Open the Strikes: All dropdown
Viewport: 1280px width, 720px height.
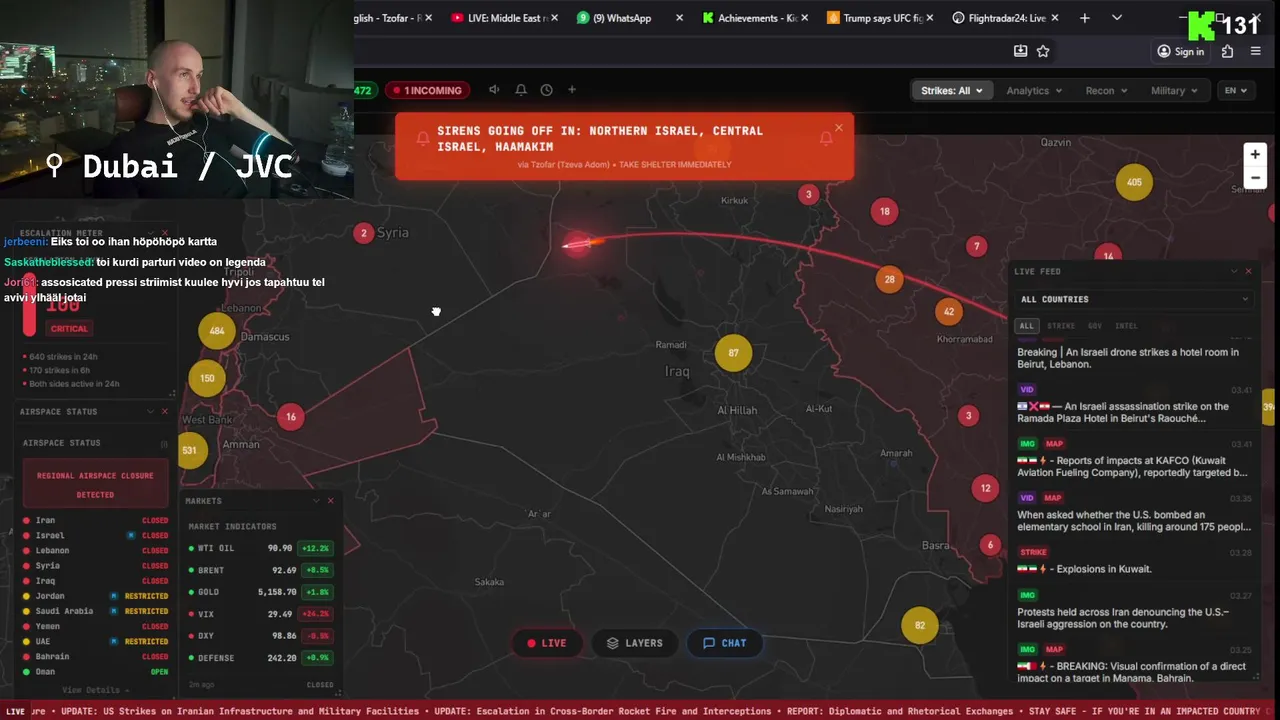[951, 90]
